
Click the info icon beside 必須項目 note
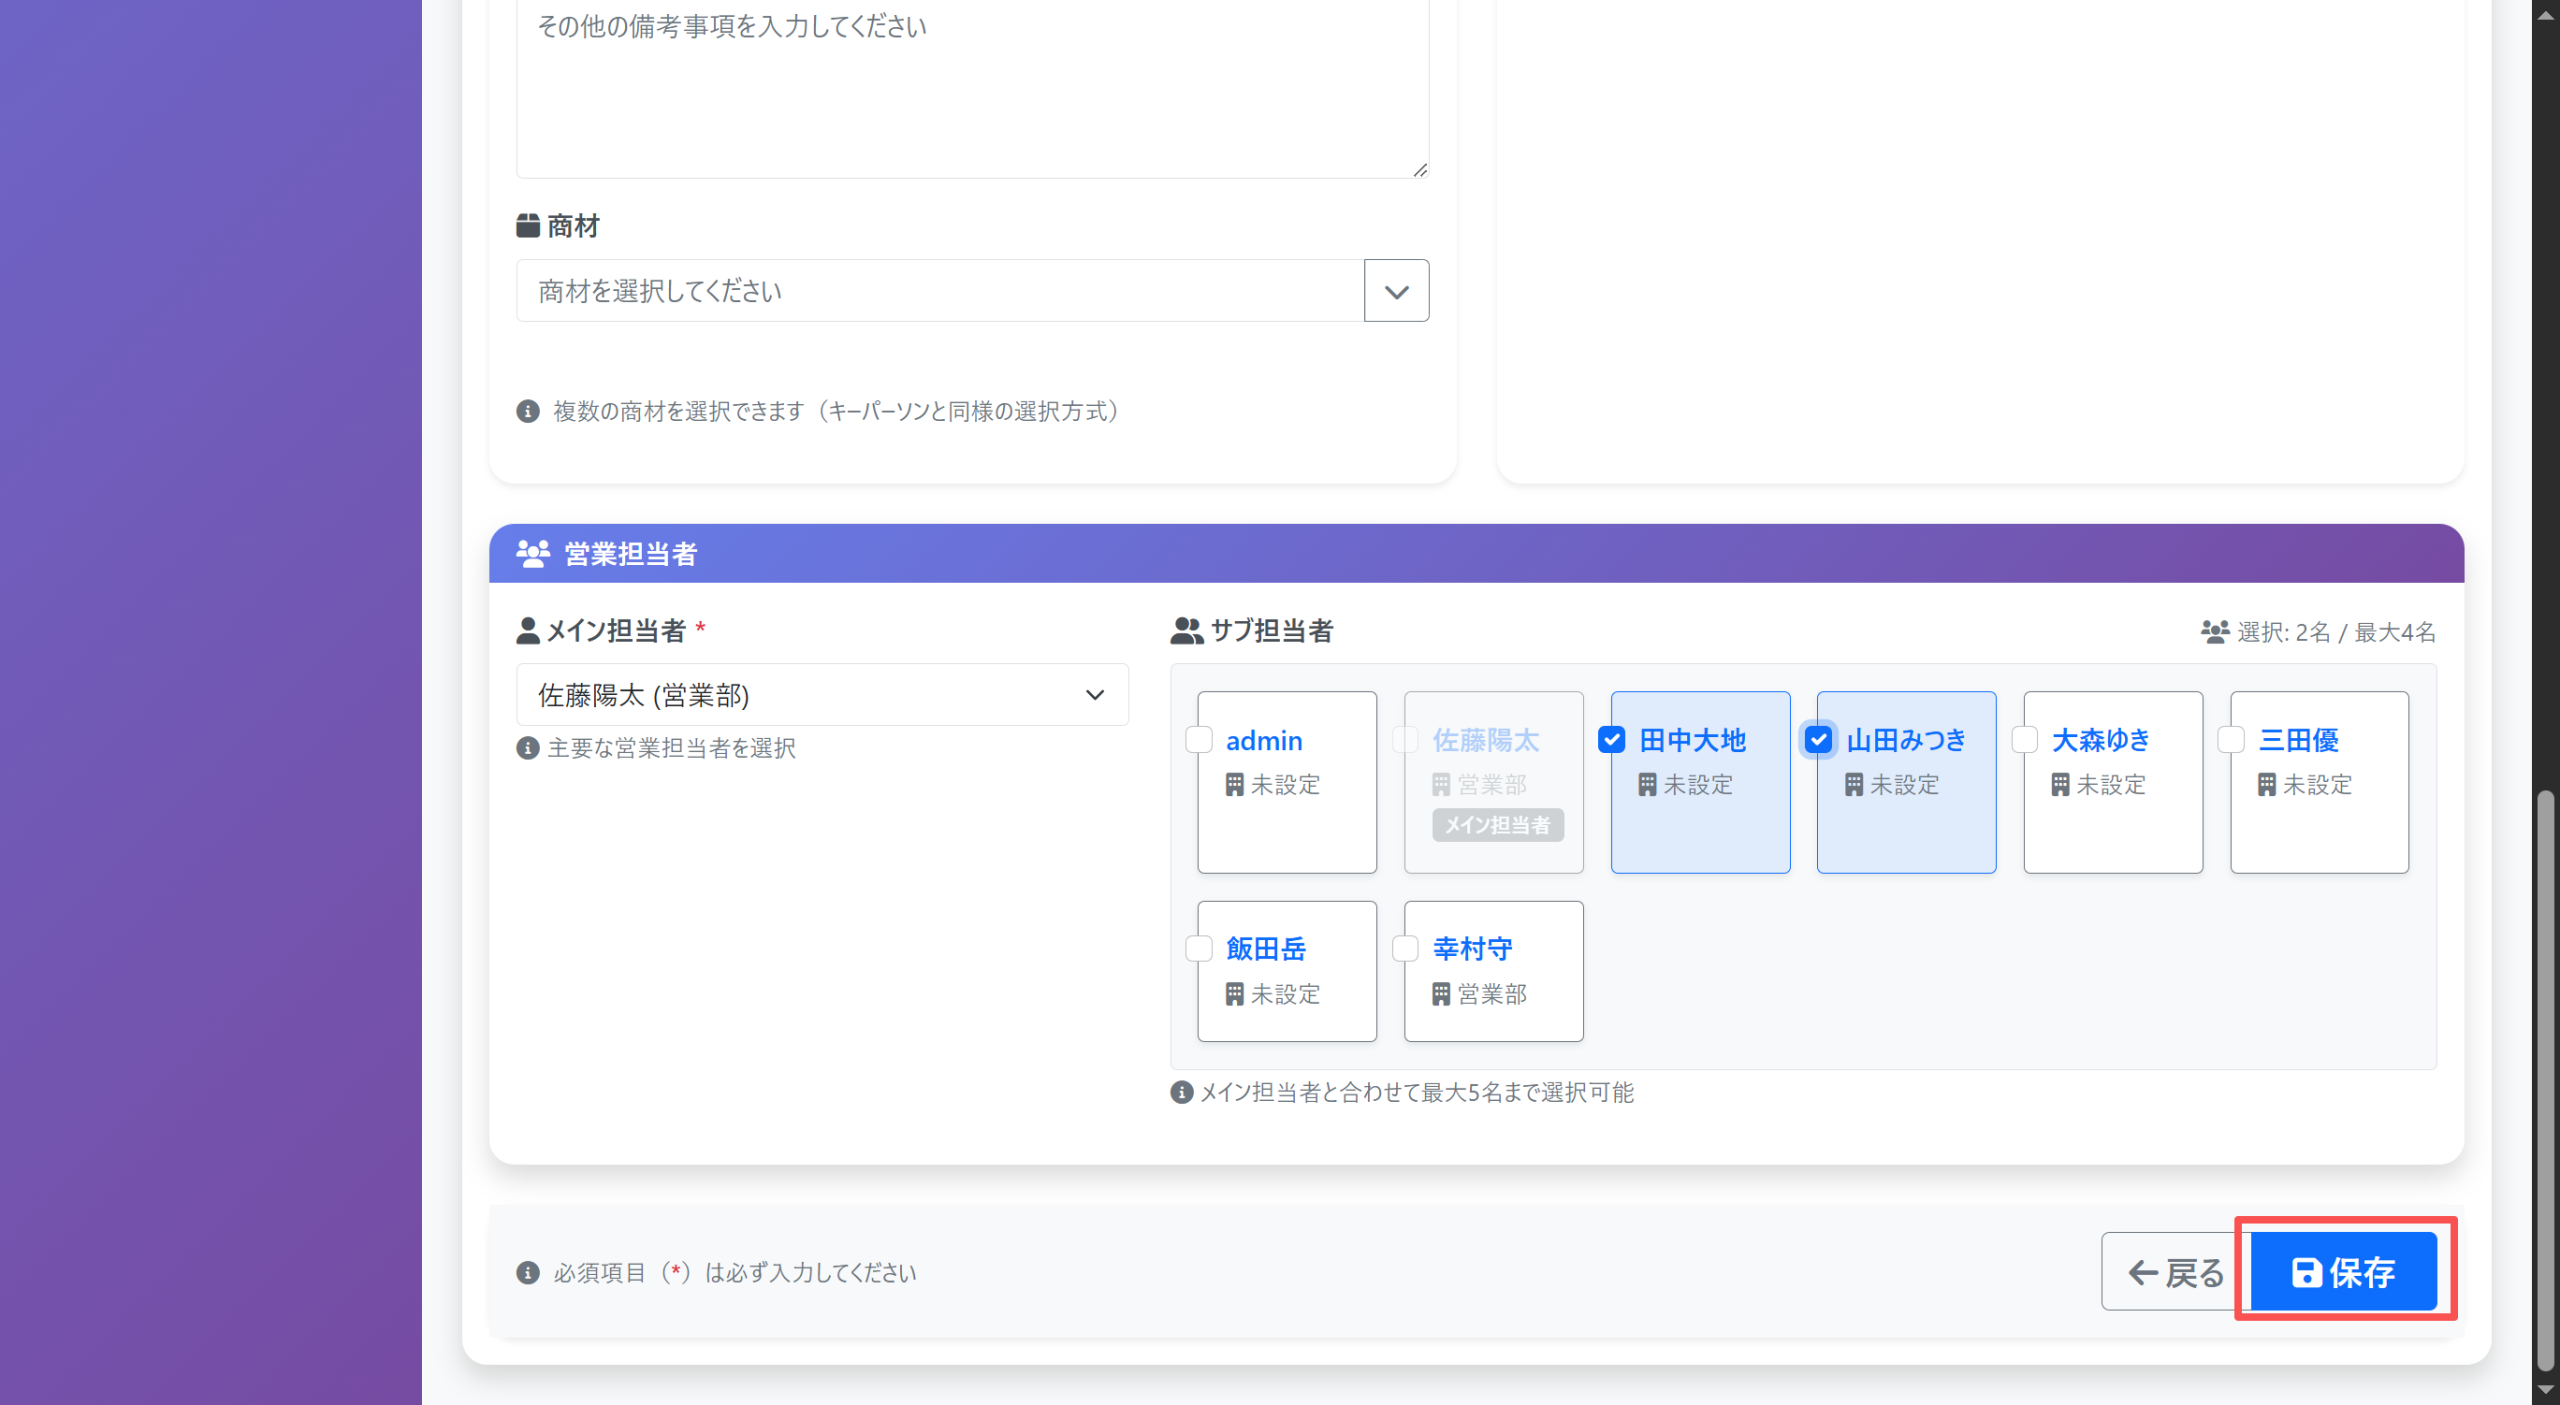click(x=528, y=1272)
